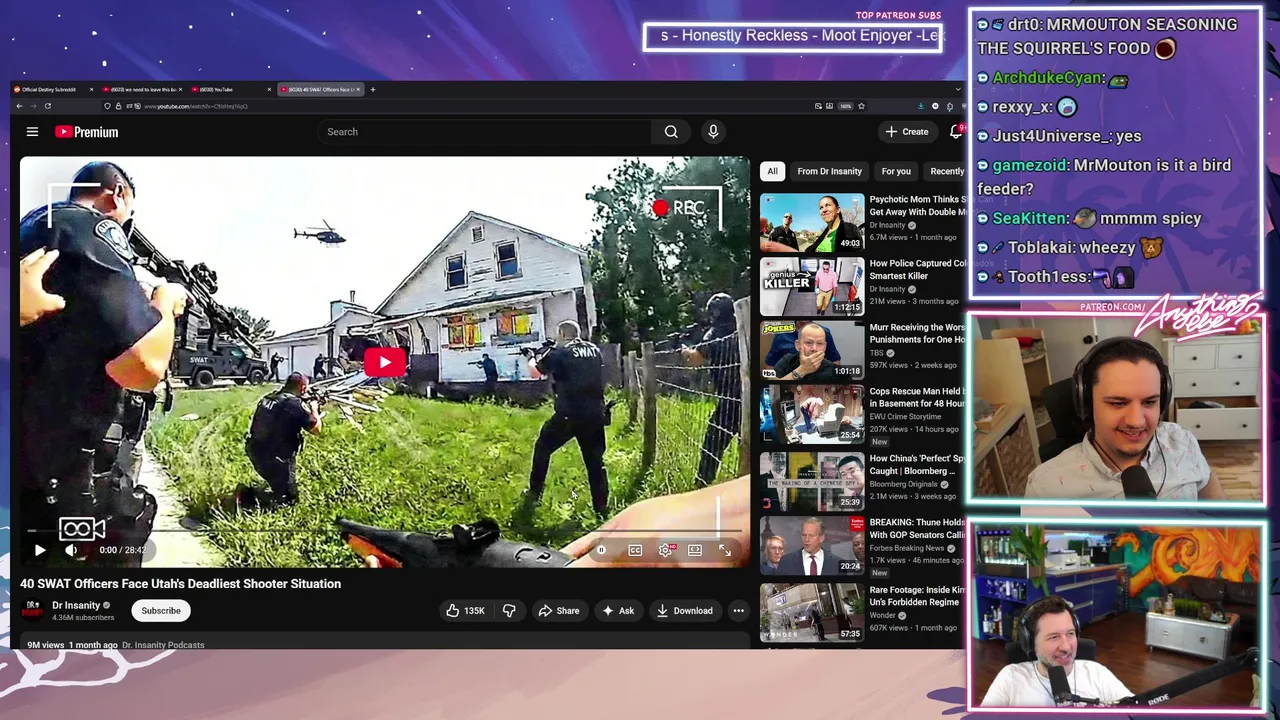The height and width of the screenshot is (720, 1280).
Task: Share the video
Action: (x=559, y=611)
